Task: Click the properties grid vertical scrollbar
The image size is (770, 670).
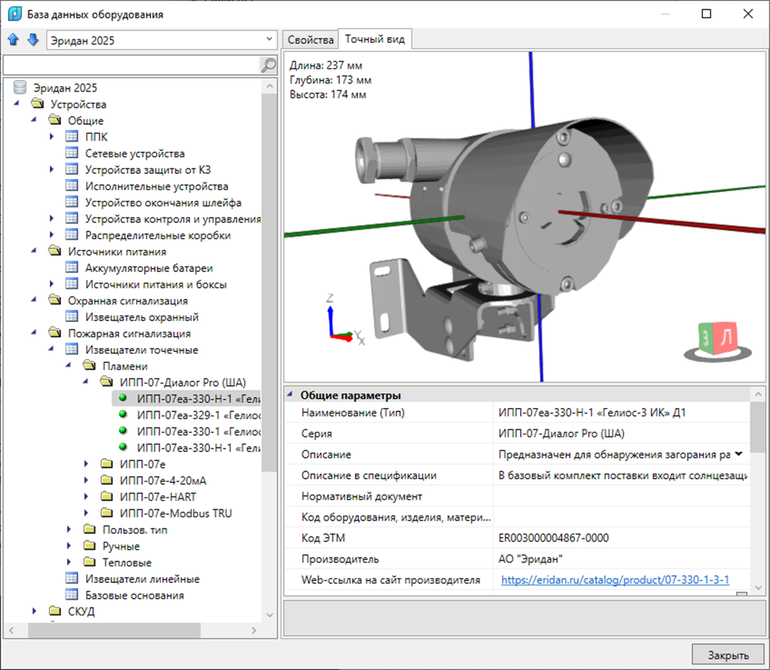Action: click(758, 426)
